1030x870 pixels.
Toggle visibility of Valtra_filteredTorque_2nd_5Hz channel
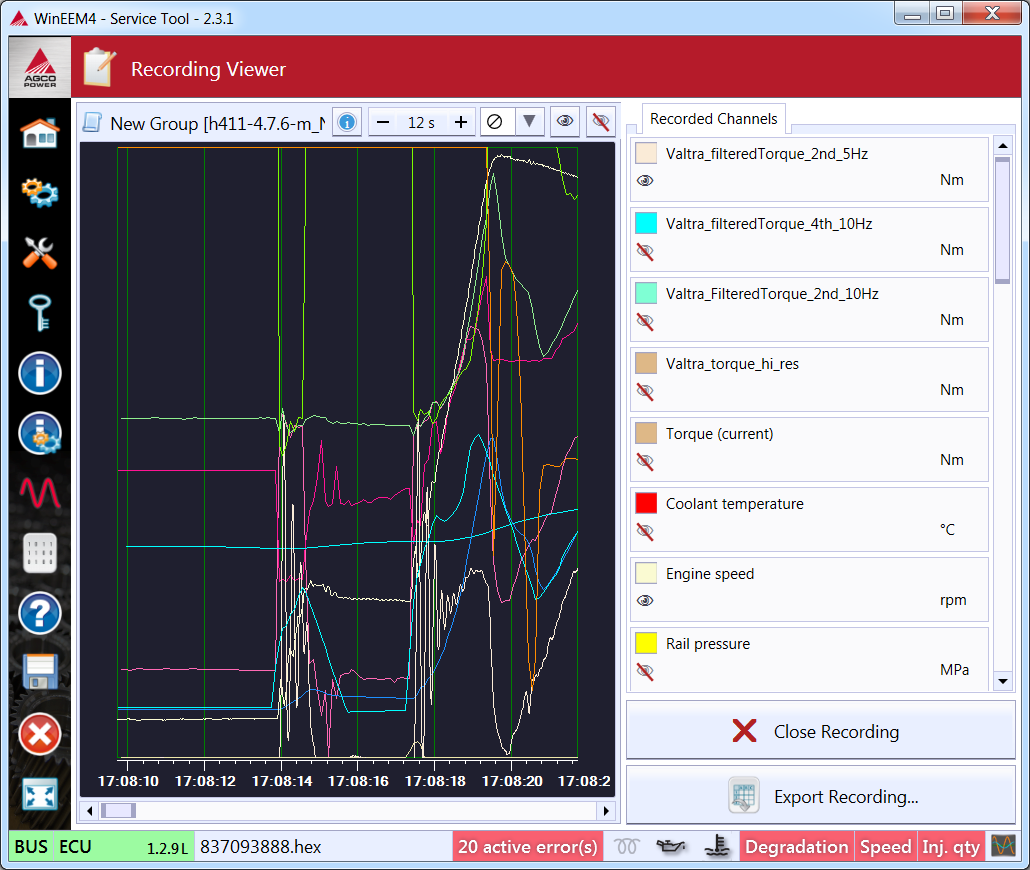645,181
